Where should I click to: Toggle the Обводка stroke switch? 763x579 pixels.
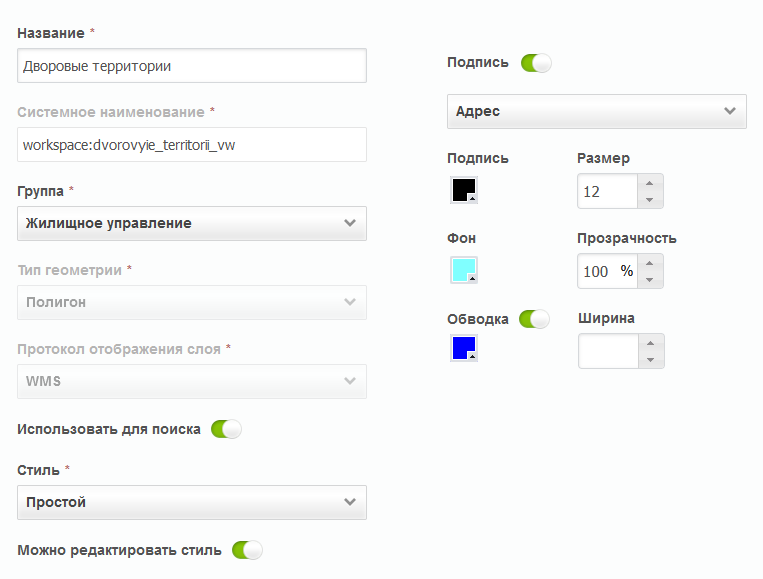[x=534, y=319]
